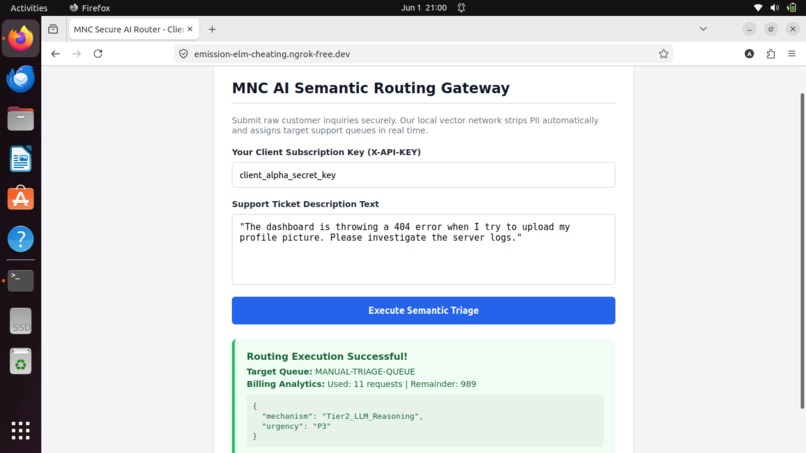Open the volume icon in system tray
This screenshot has width=806, height=453.
pos(775,8)
